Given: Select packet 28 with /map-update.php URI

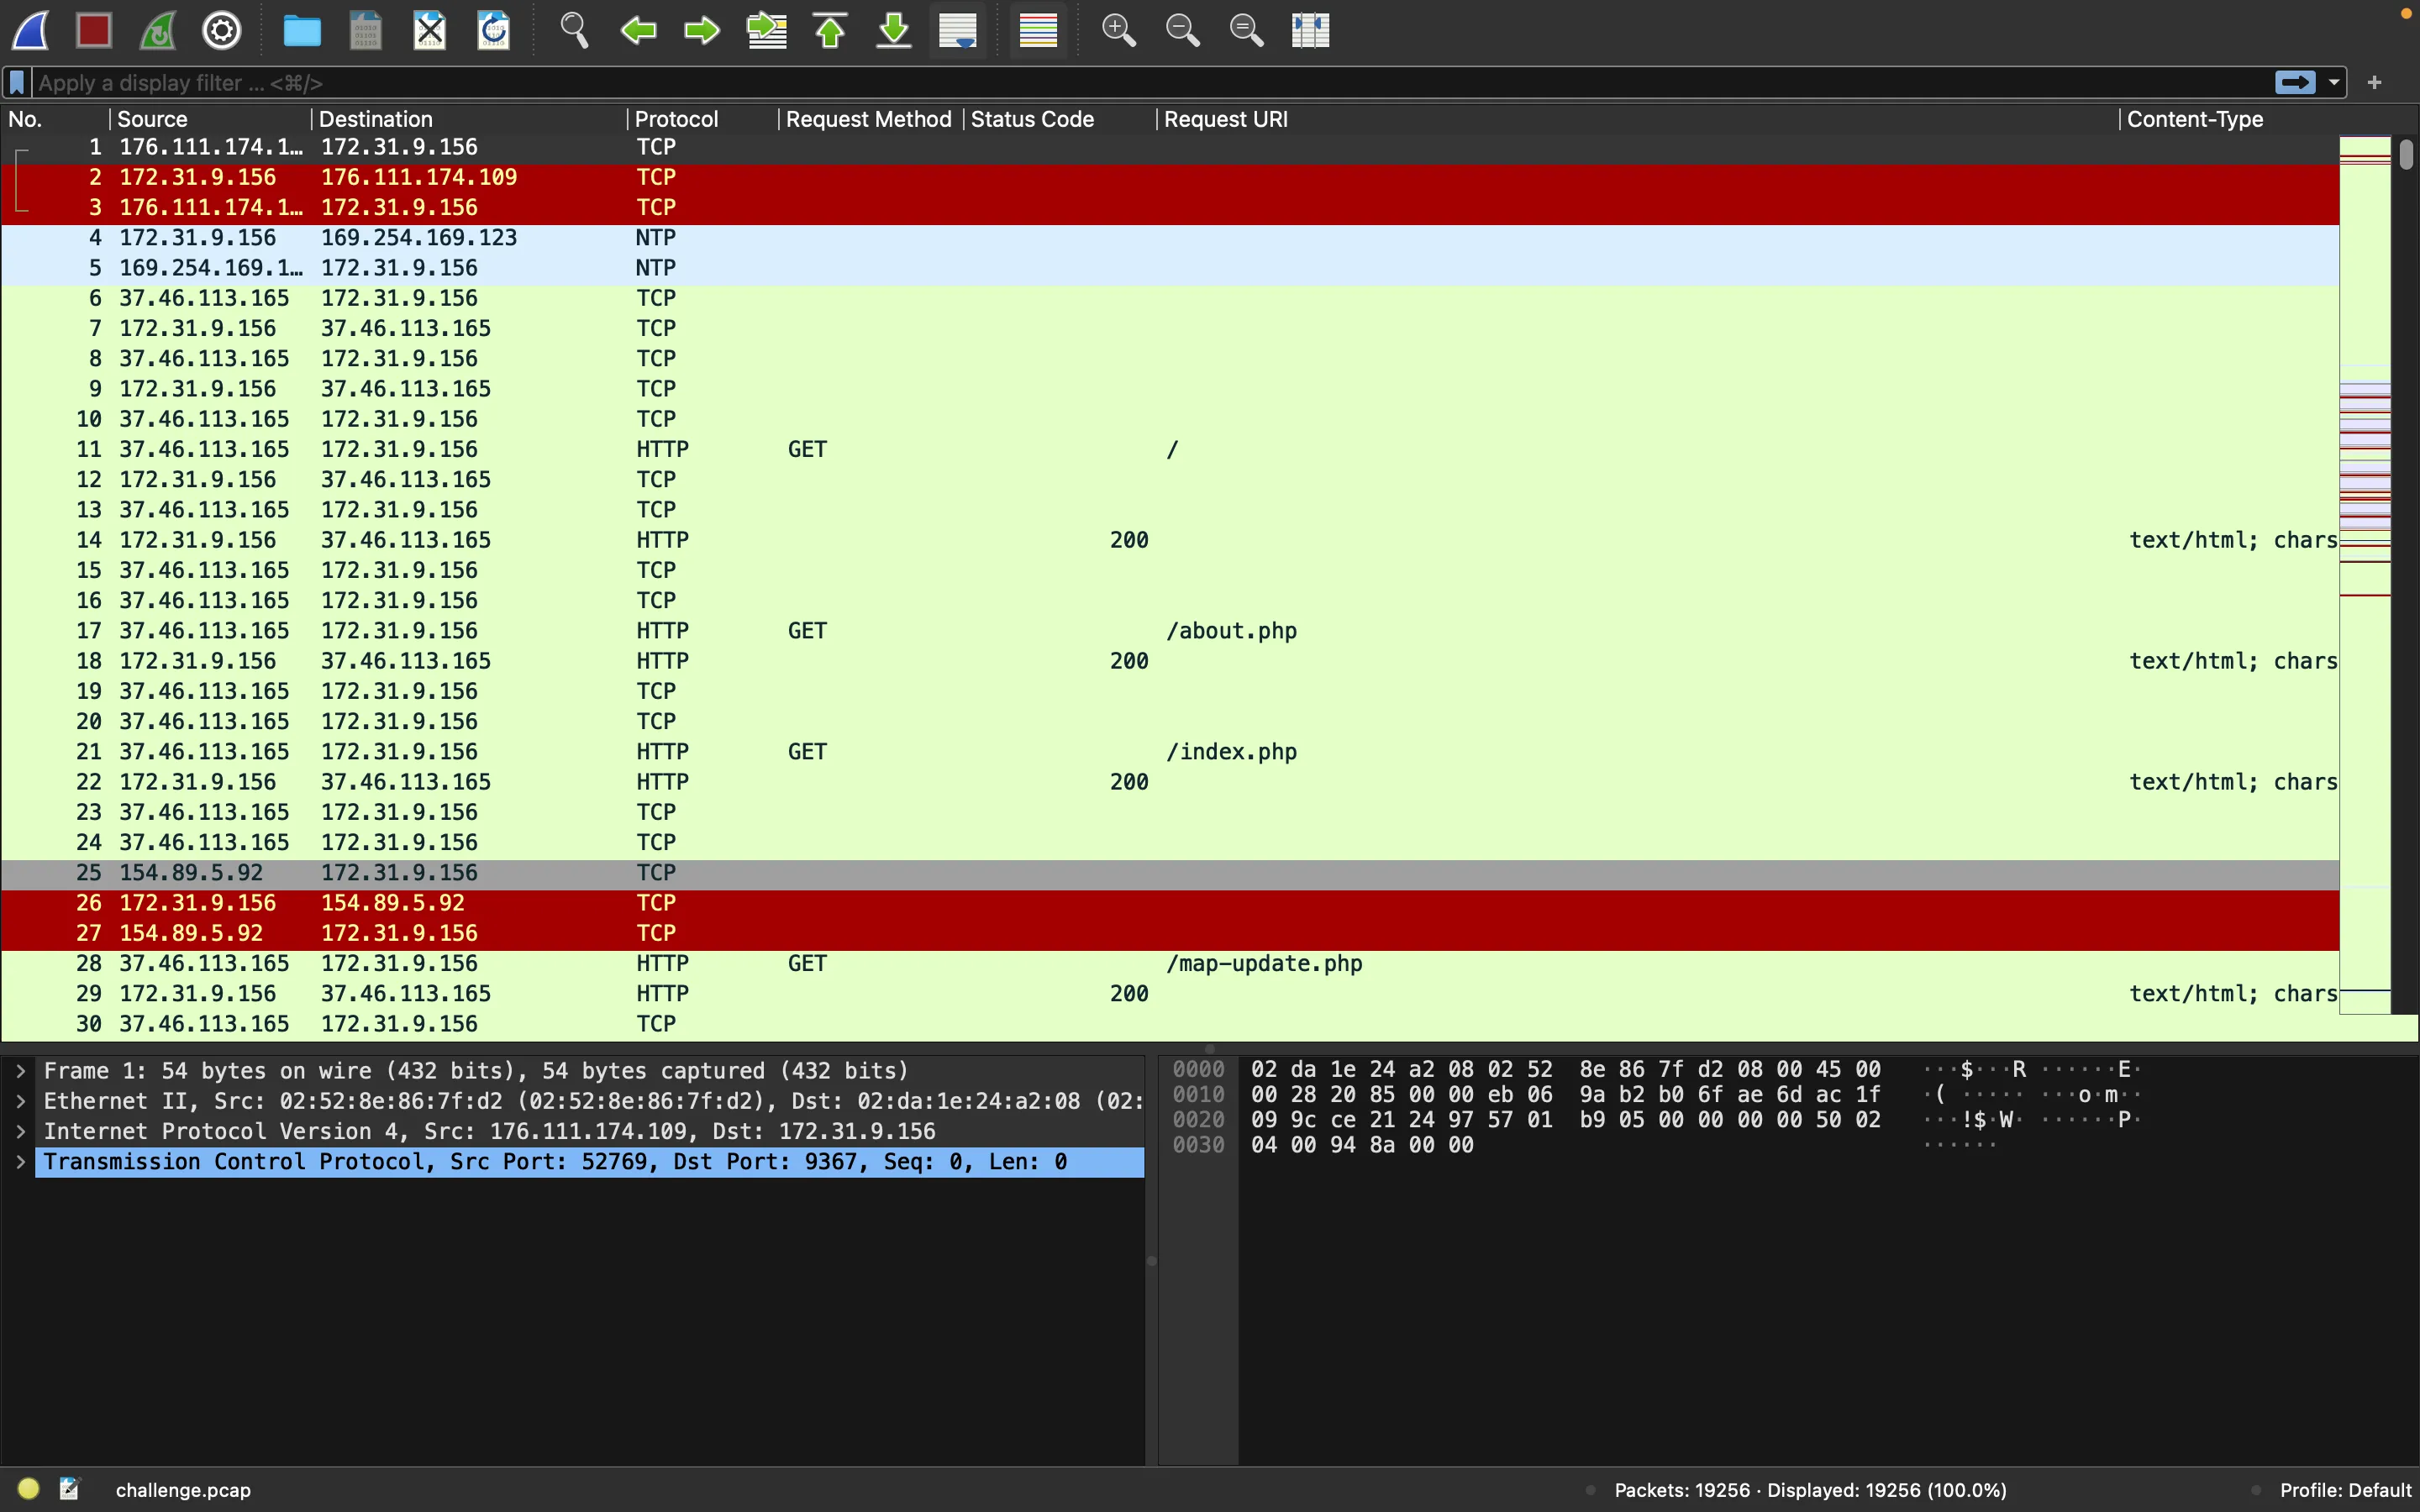Looking at the screenshot, I should click(x=1170, y=964).
